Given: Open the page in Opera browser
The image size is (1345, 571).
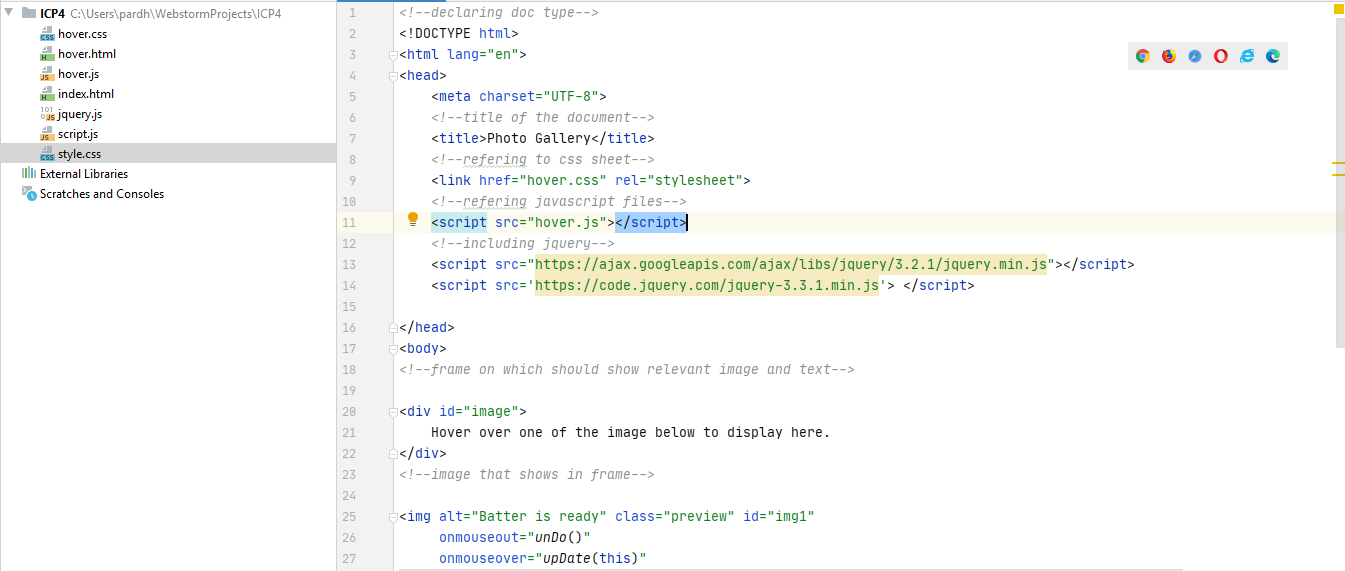Looking at the screenshot, I should point(1221,56).
